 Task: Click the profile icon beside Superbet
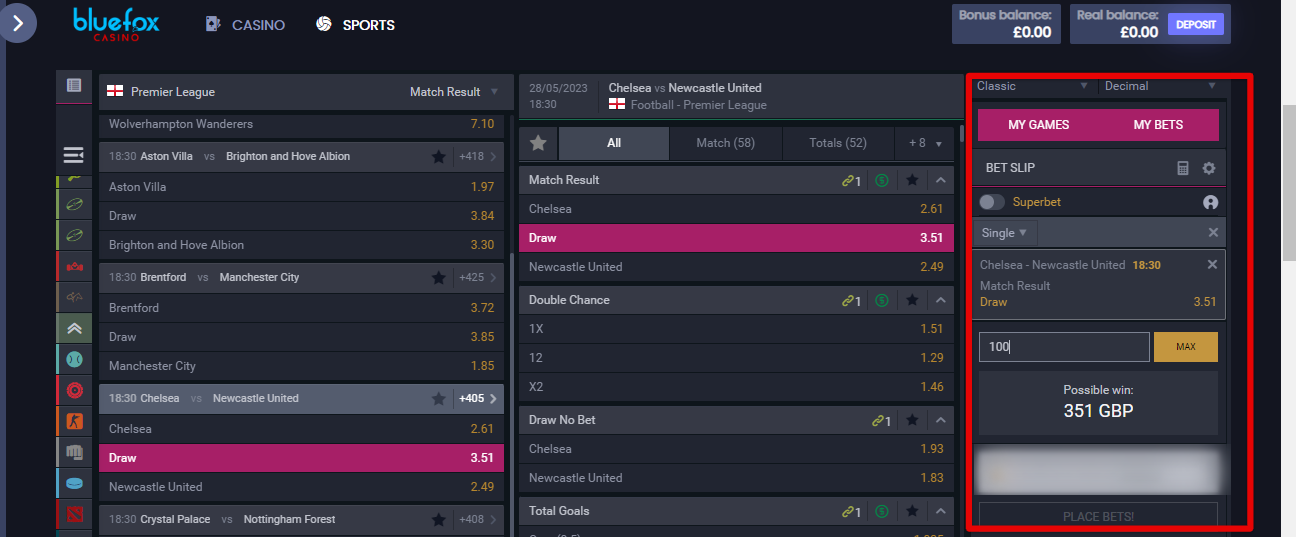click(1210, 202)
